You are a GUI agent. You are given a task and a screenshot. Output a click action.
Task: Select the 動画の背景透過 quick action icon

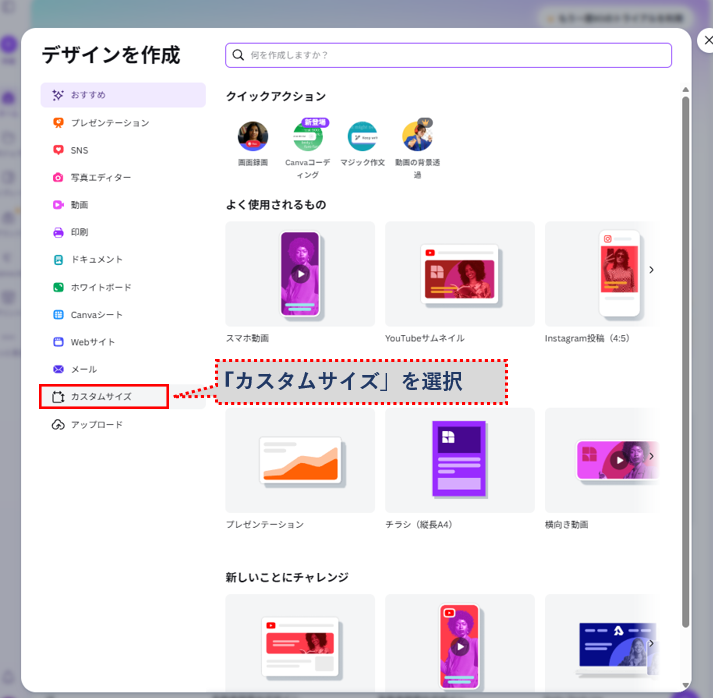tap(417, 136)
